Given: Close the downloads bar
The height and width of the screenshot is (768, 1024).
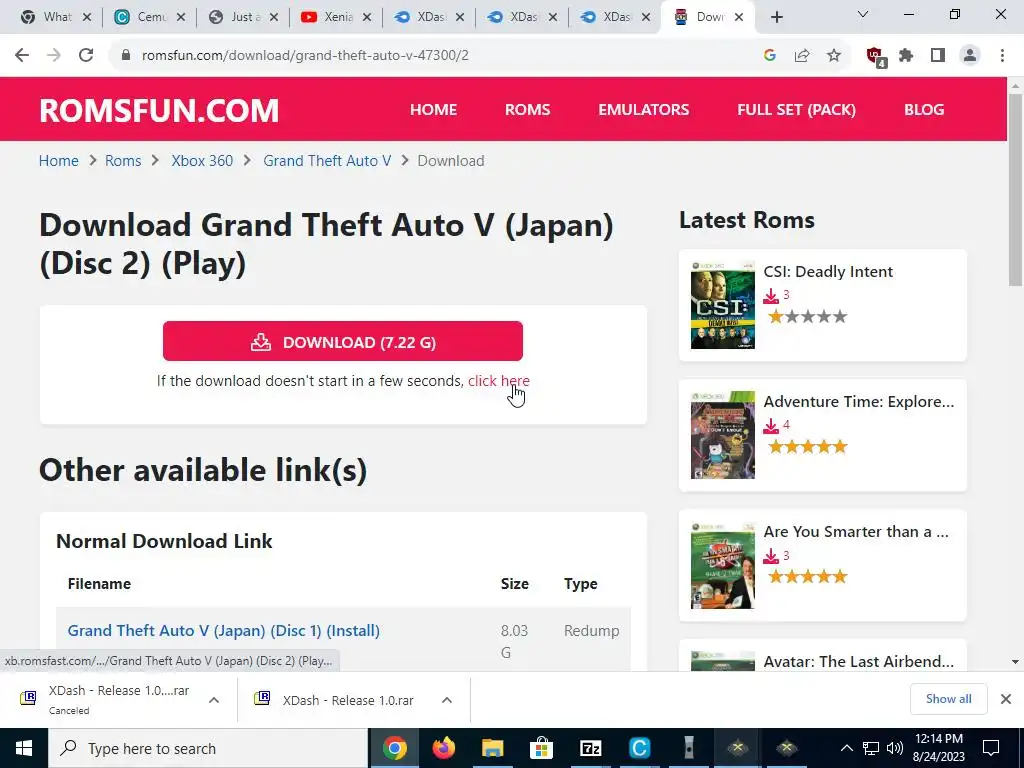Looking at the screenshot, I should tap(1006, 699).
